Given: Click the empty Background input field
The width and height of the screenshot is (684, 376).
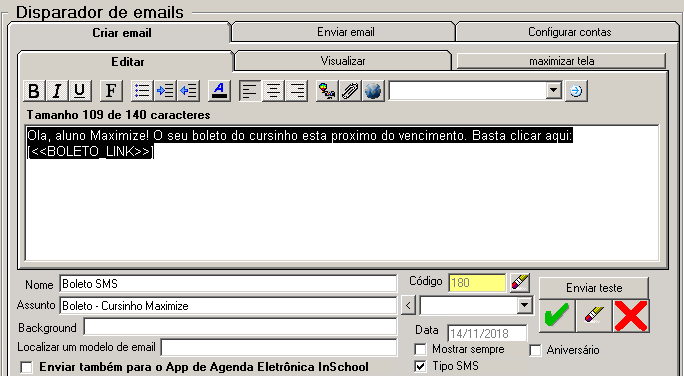Looking at the screenshot, I should coord(240,327).
